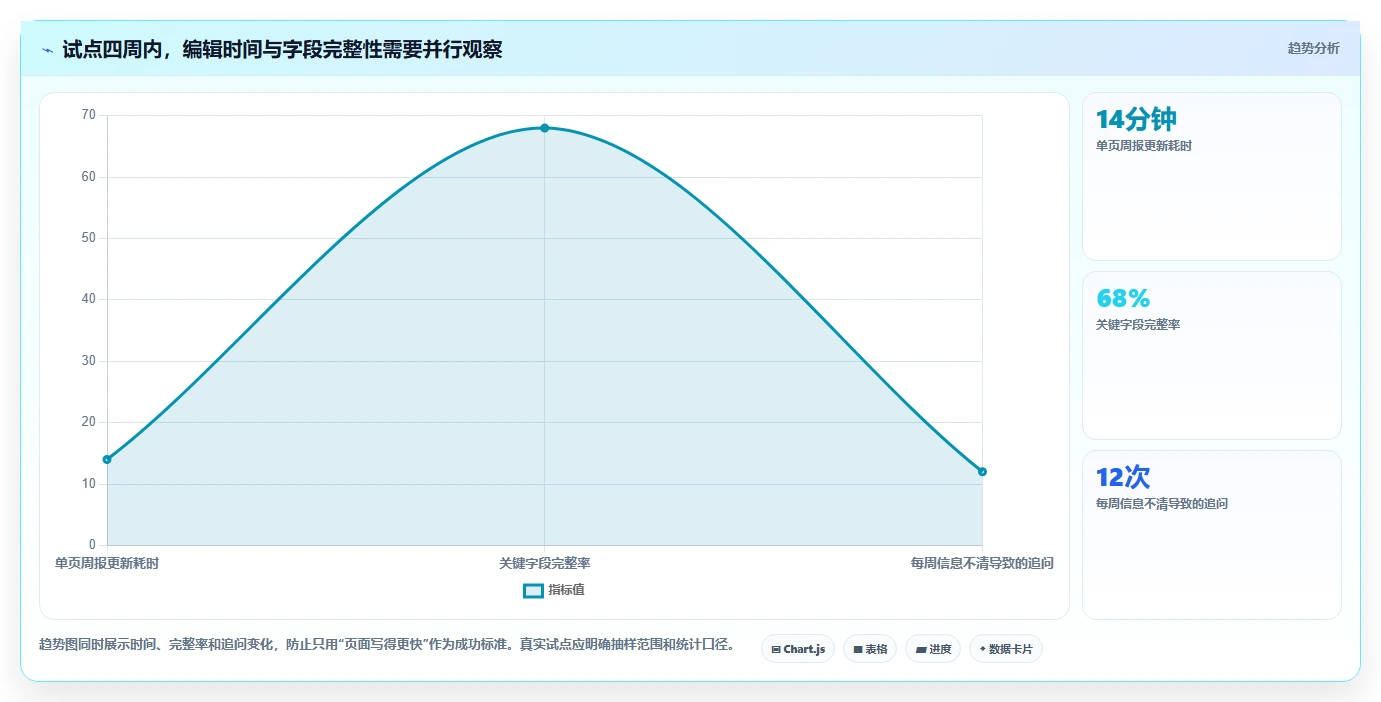Click the data point above 每周信息不清导致的追问

click(x=982, y=471)
